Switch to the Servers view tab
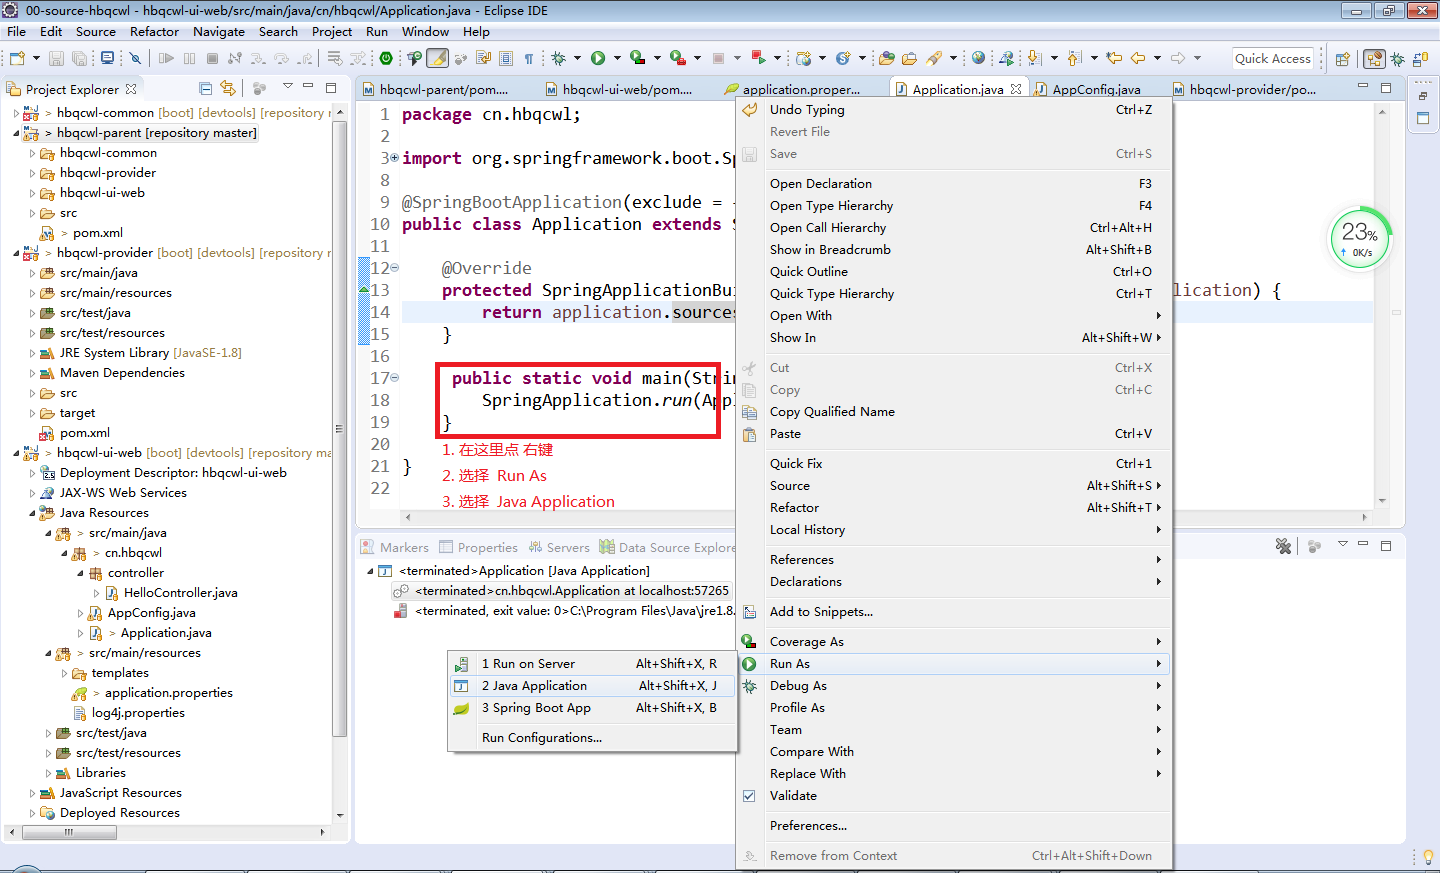 coord(559,547)
